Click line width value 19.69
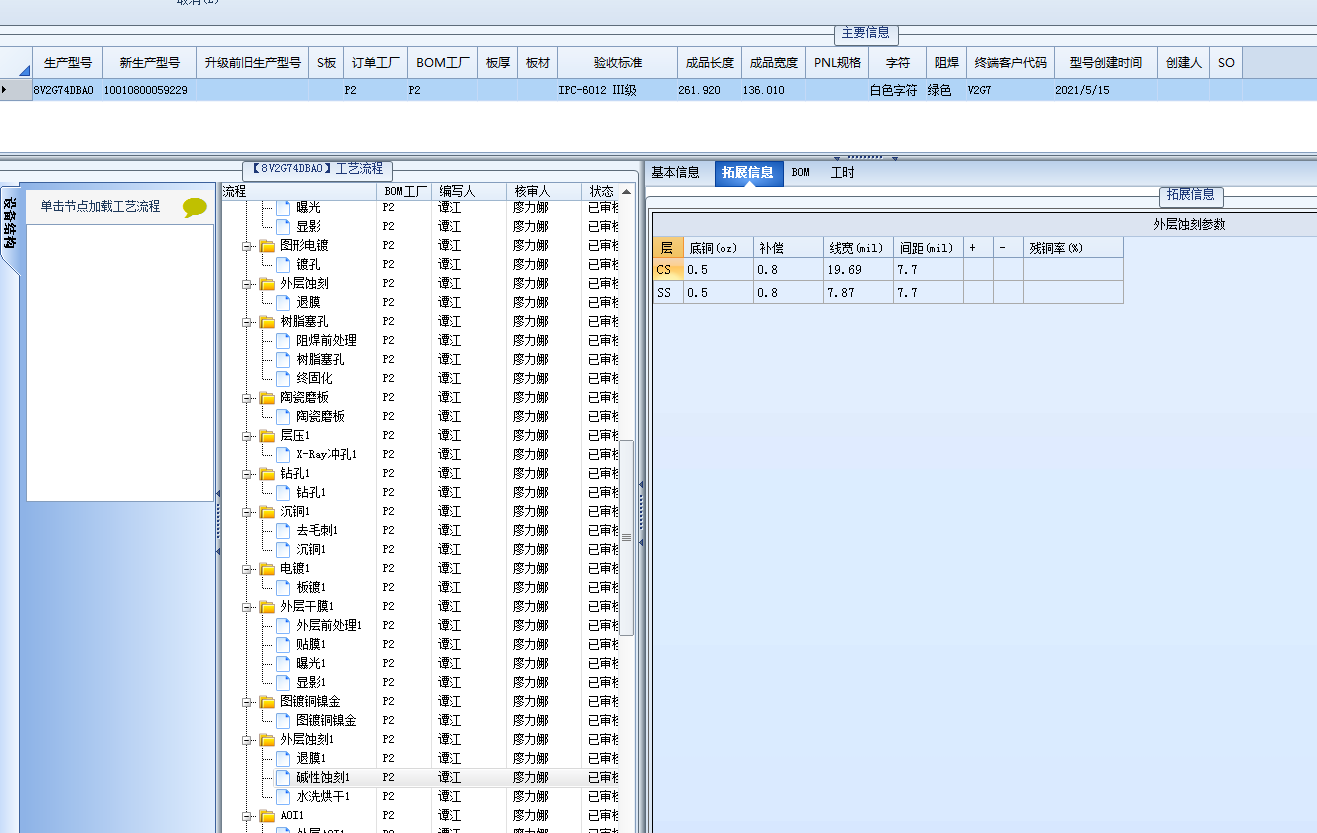The width and height of the screenshot is (1317, 833). 858,270
